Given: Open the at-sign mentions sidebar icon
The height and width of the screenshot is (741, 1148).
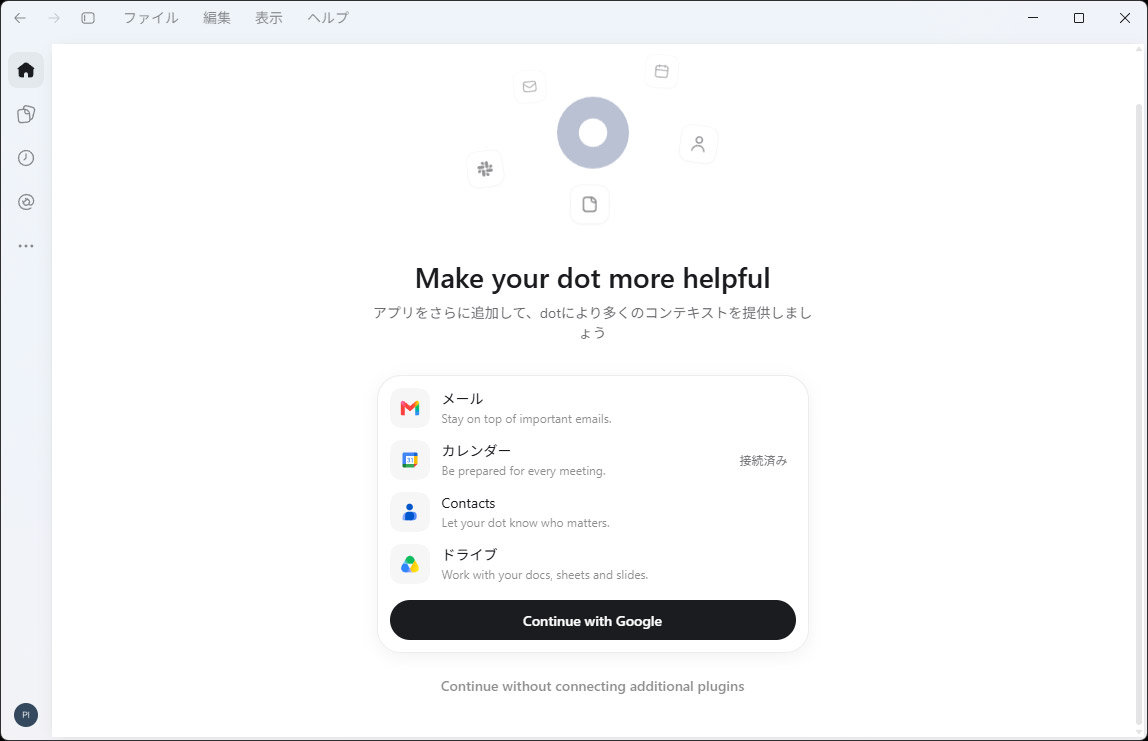Looking at the screenshot, I should click(x=26, y=202).
